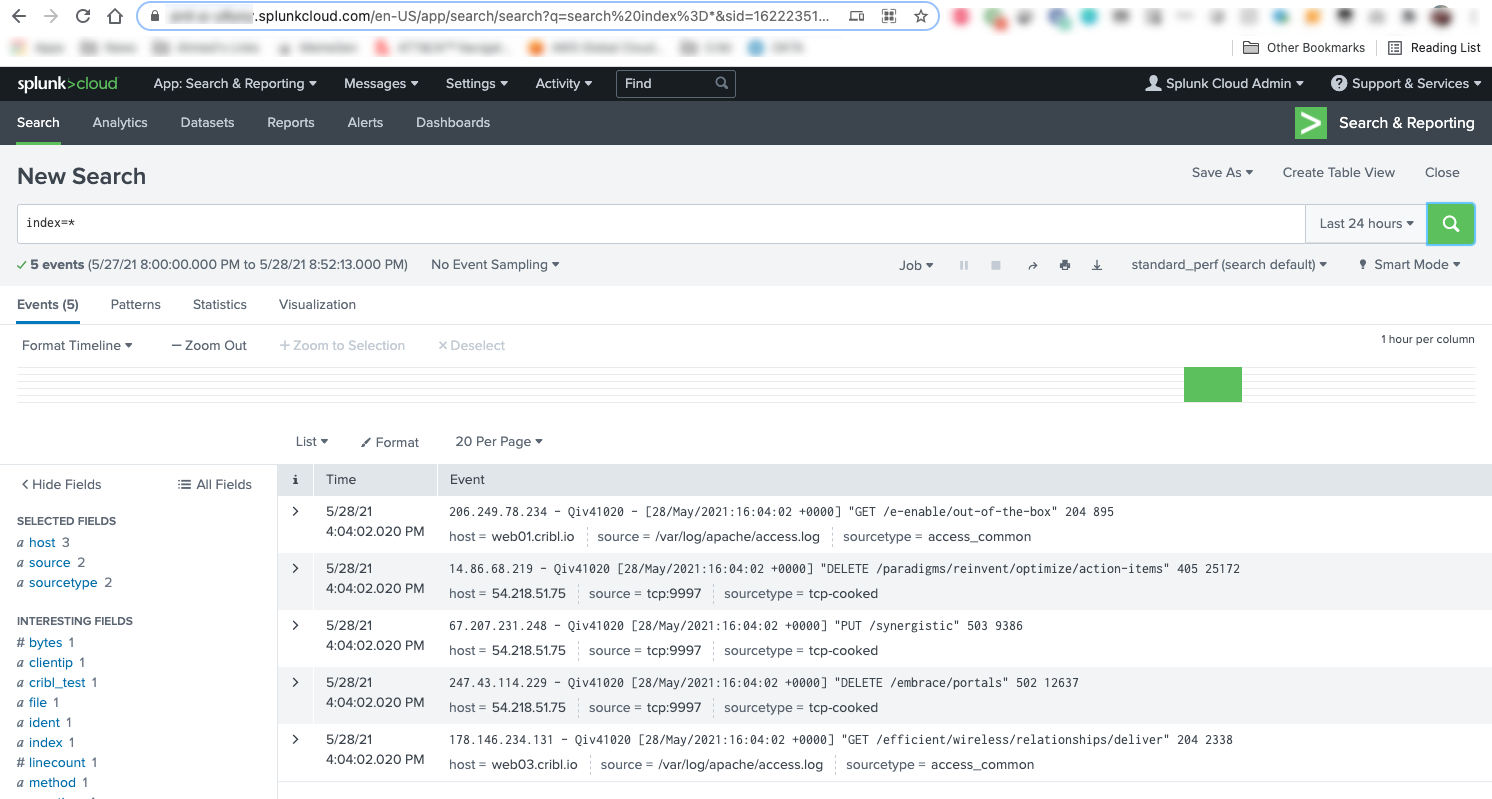Export search results with the download icon

[1097, 265]
